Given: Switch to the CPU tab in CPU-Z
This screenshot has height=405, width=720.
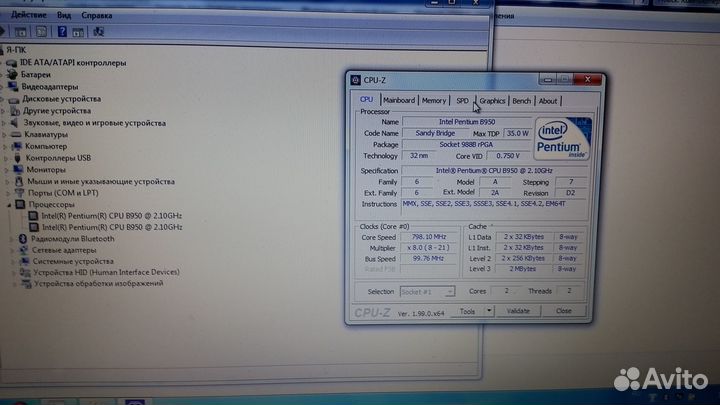Looking at the screenshot, I should pyautogui.click(x=366, y=100).
